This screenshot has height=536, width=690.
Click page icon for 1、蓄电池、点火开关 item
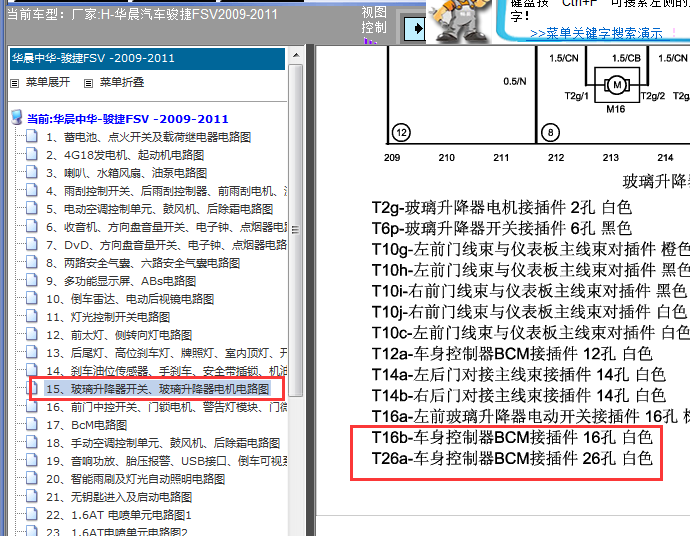32,136
